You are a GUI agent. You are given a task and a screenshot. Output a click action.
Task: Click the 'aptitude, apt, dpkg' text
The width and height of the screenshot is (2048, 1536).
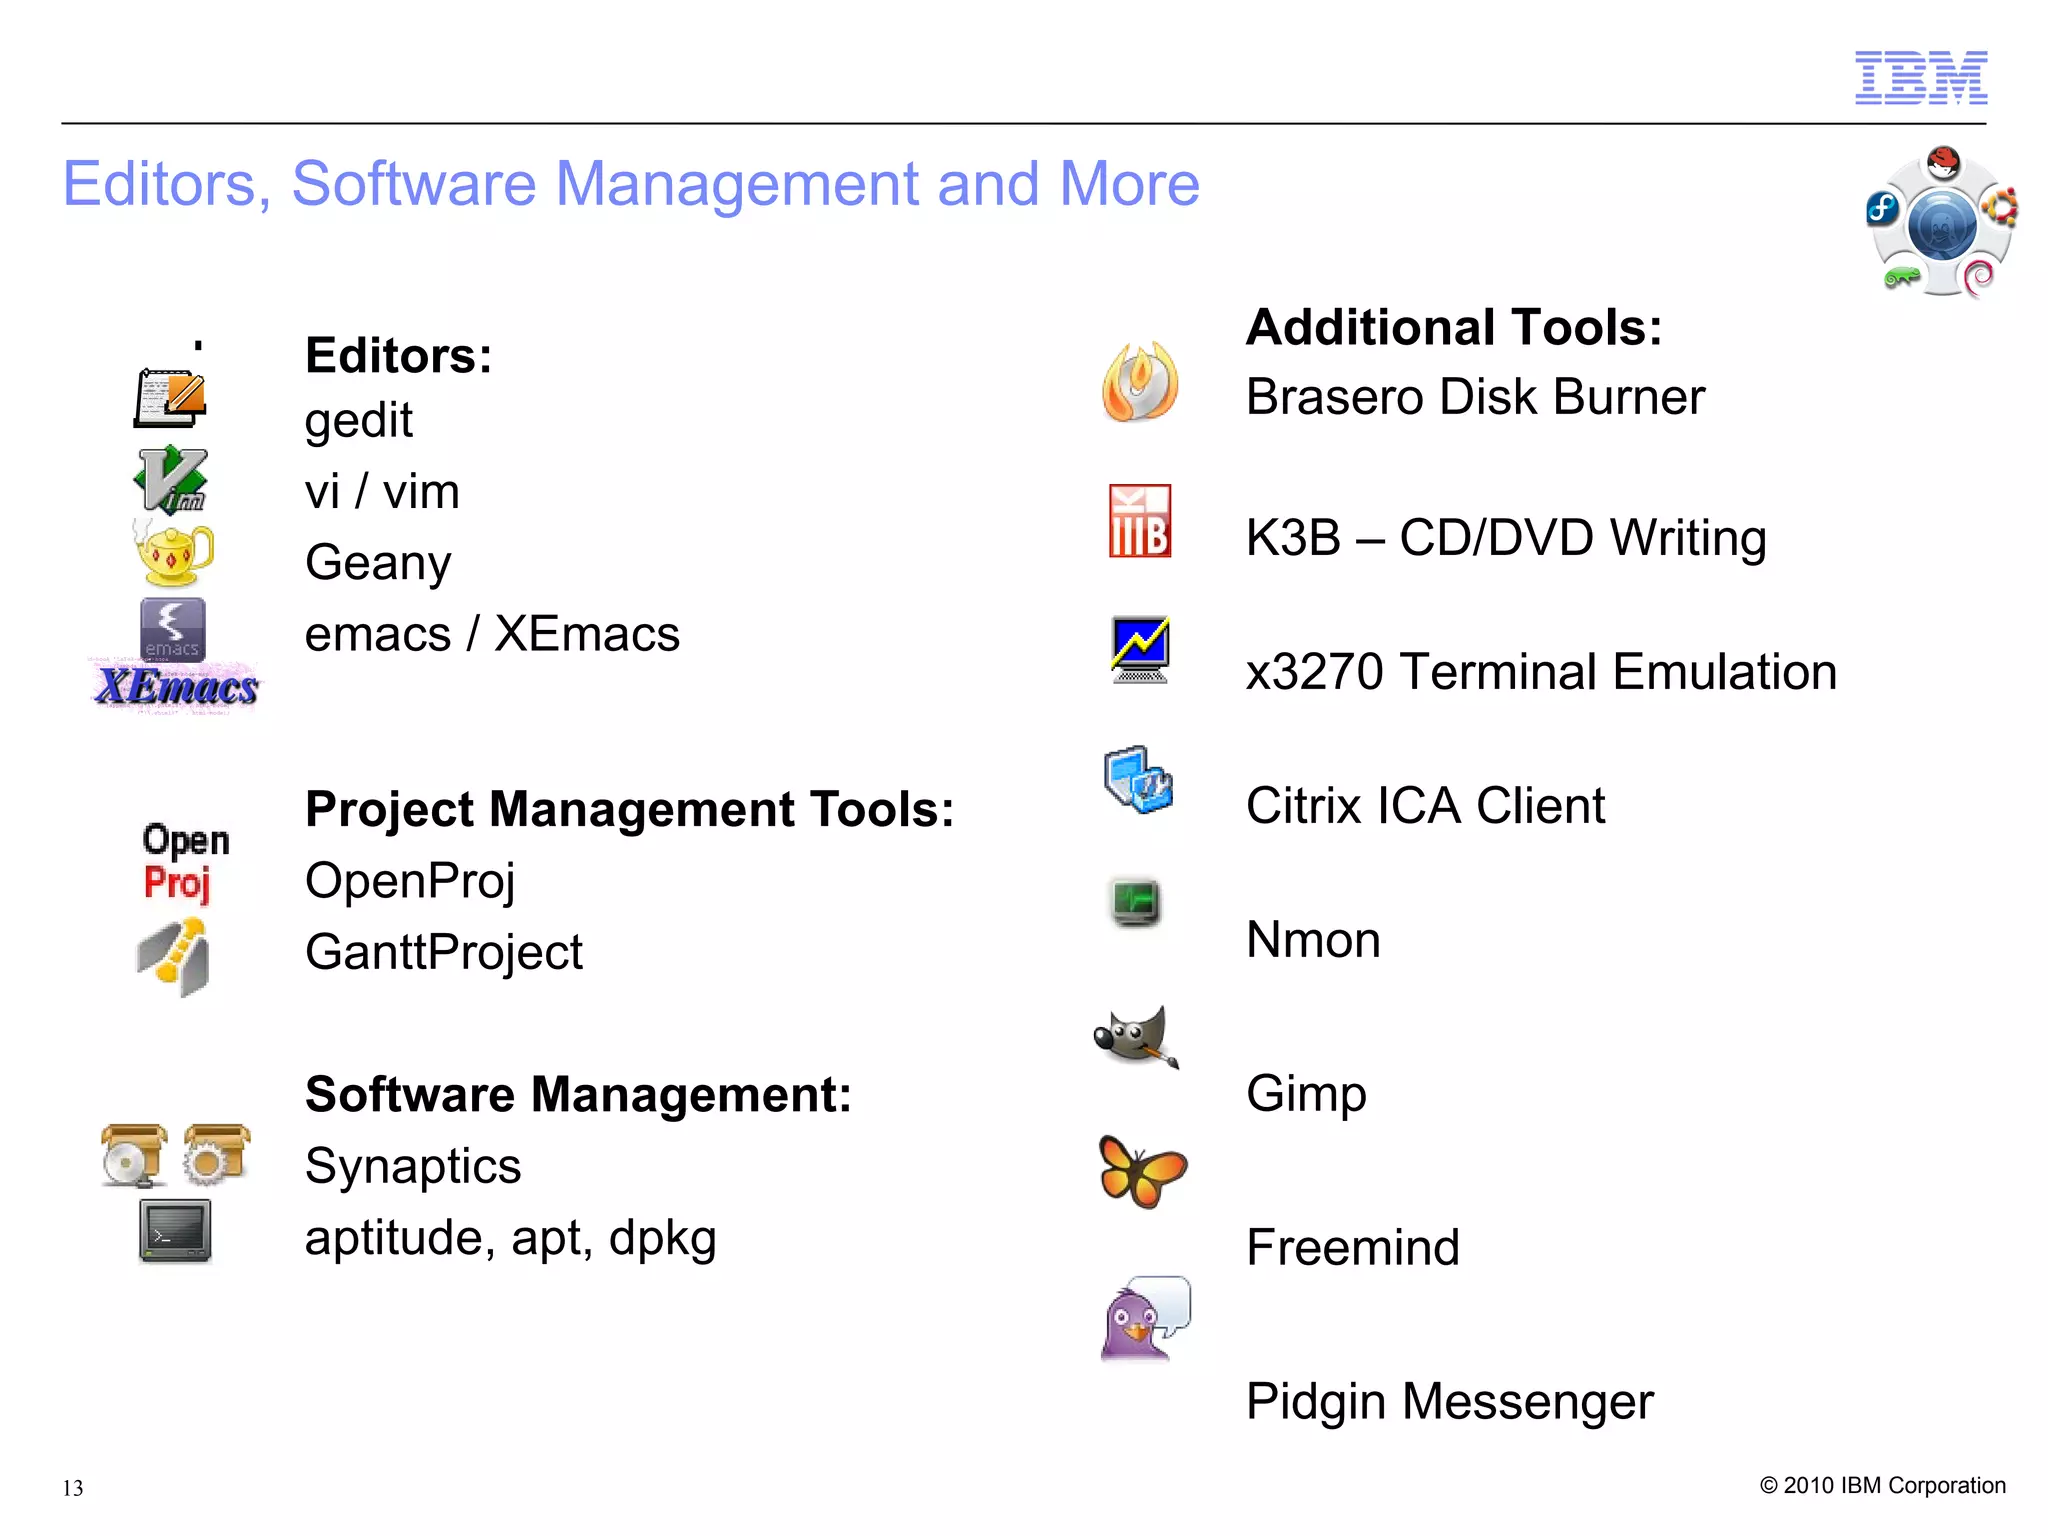[x=511, y=1240]
